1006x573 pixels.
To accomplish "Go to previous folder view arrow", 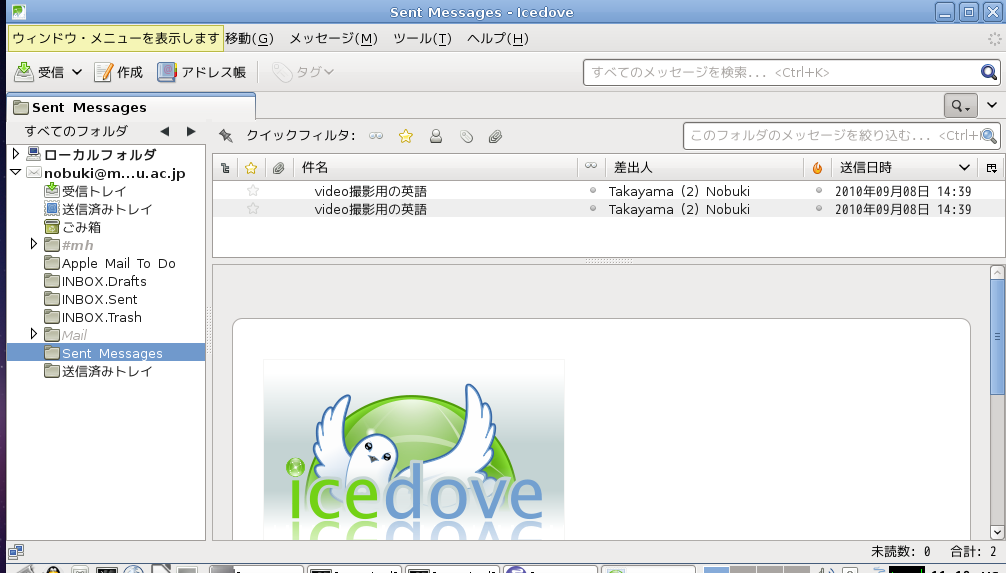I will pos(165,132).
